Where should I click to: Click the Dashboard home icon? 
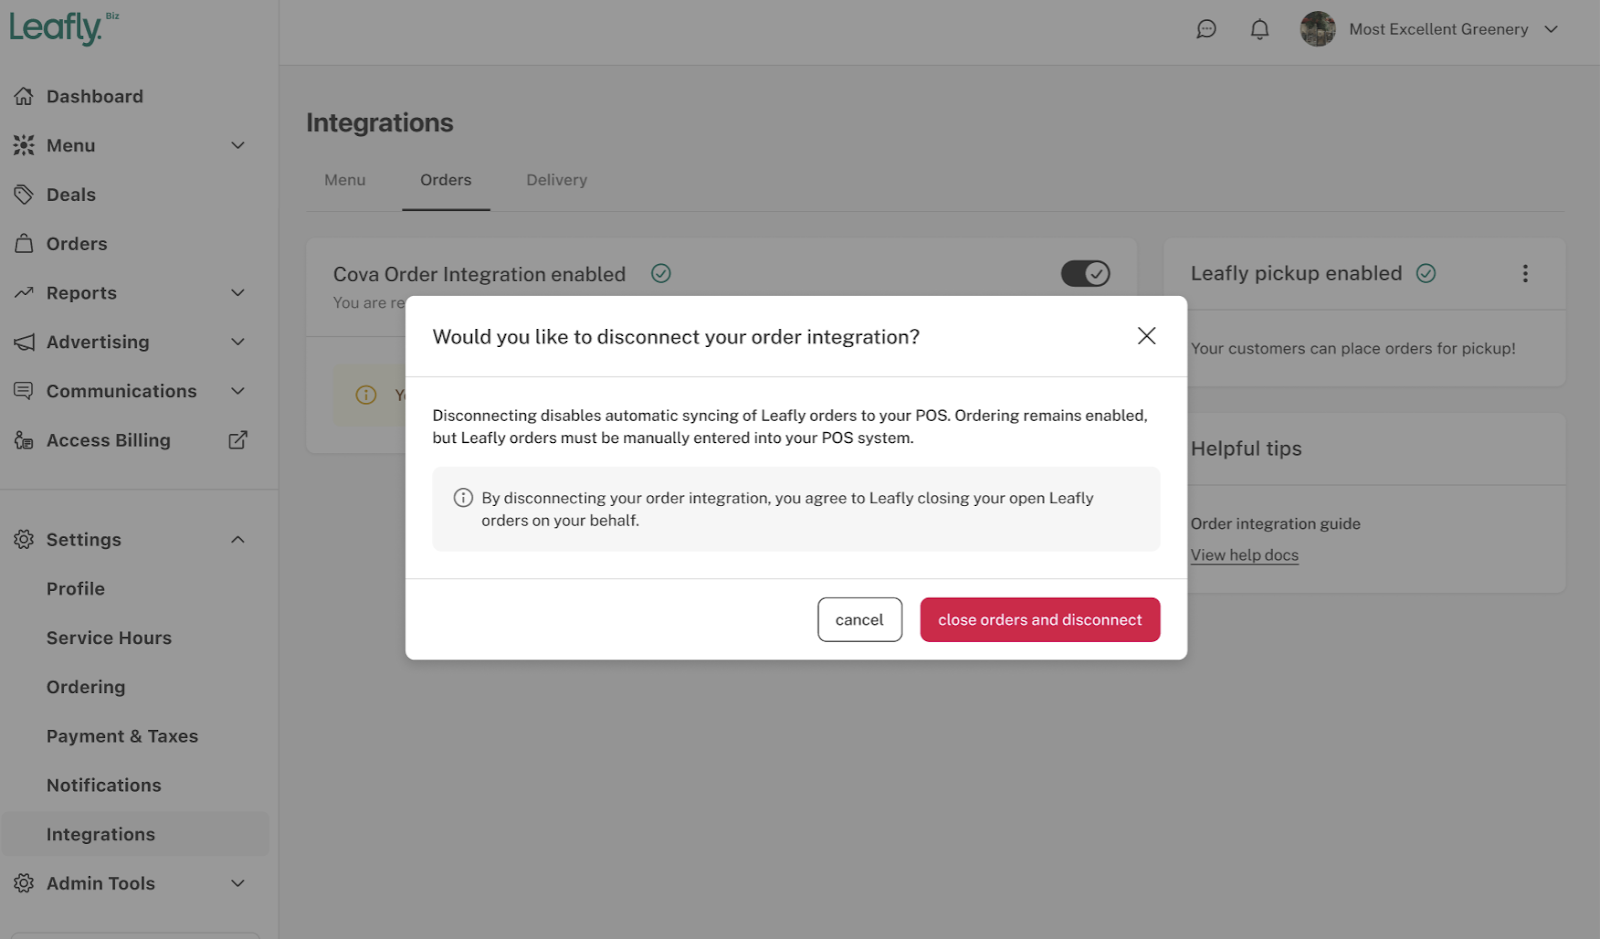coord(24,96)
